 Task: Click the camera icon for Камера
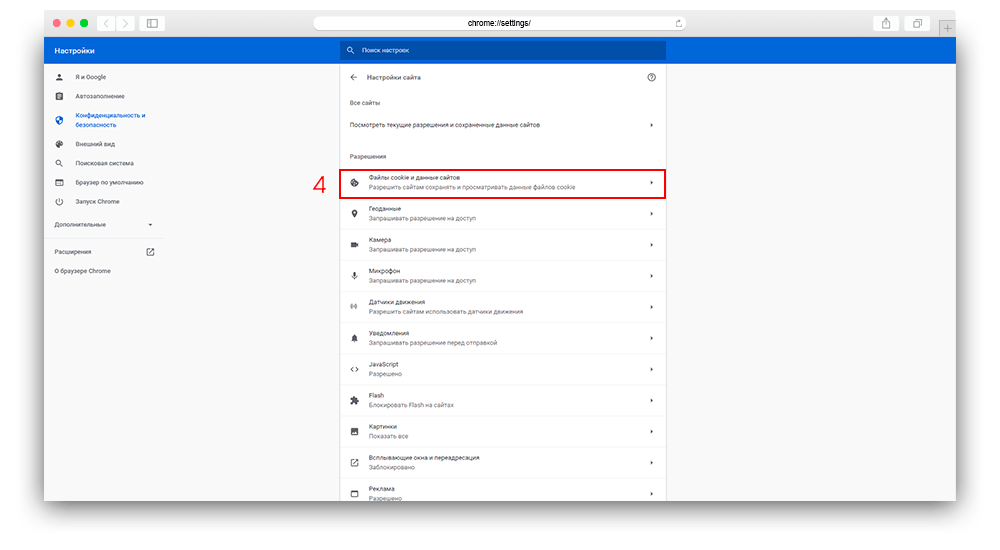[355, 245]
